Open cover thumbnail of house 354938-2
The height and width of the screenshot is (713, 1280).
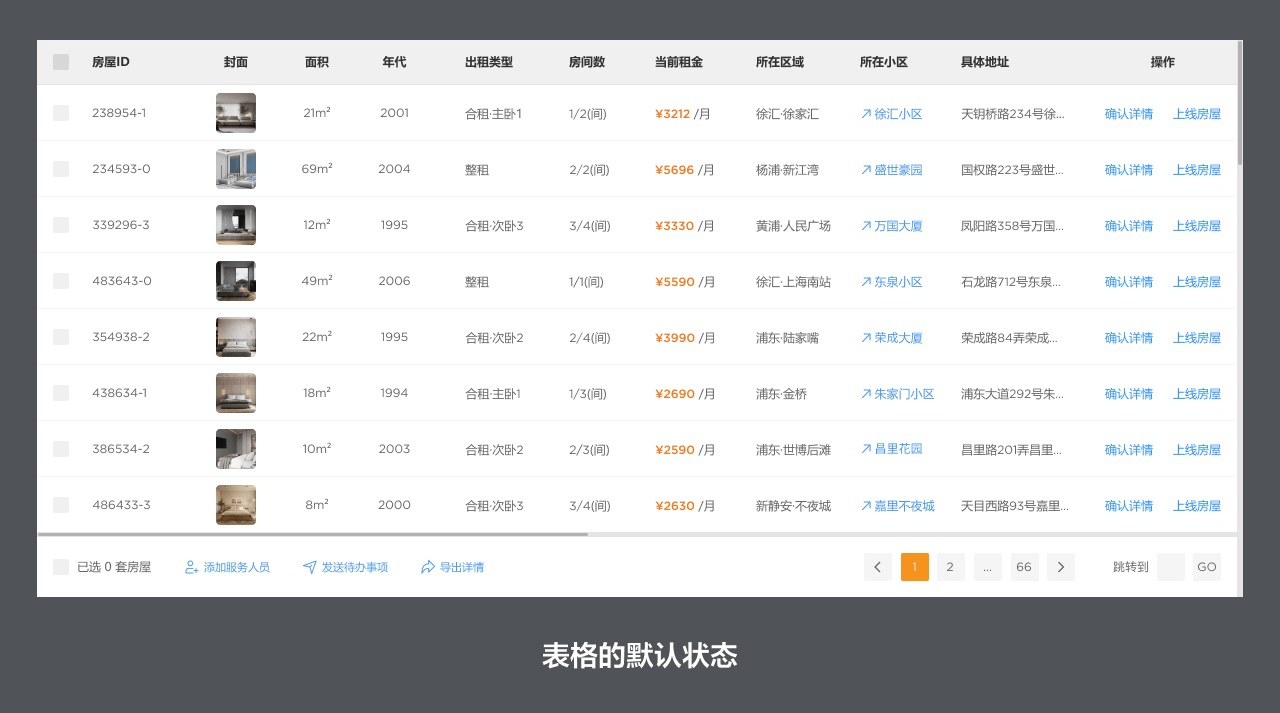click(x=236, y=337)
